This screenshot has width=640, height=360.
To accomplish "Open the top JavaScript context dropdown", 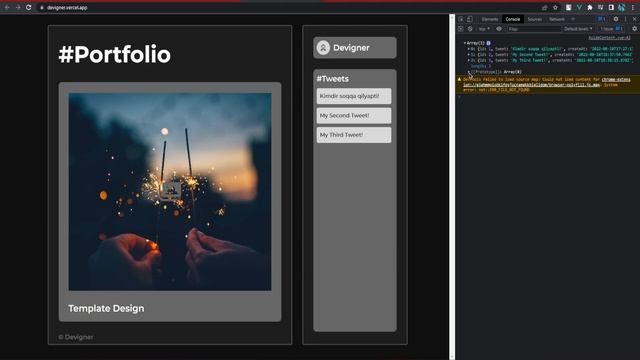I will coord(484,29).
